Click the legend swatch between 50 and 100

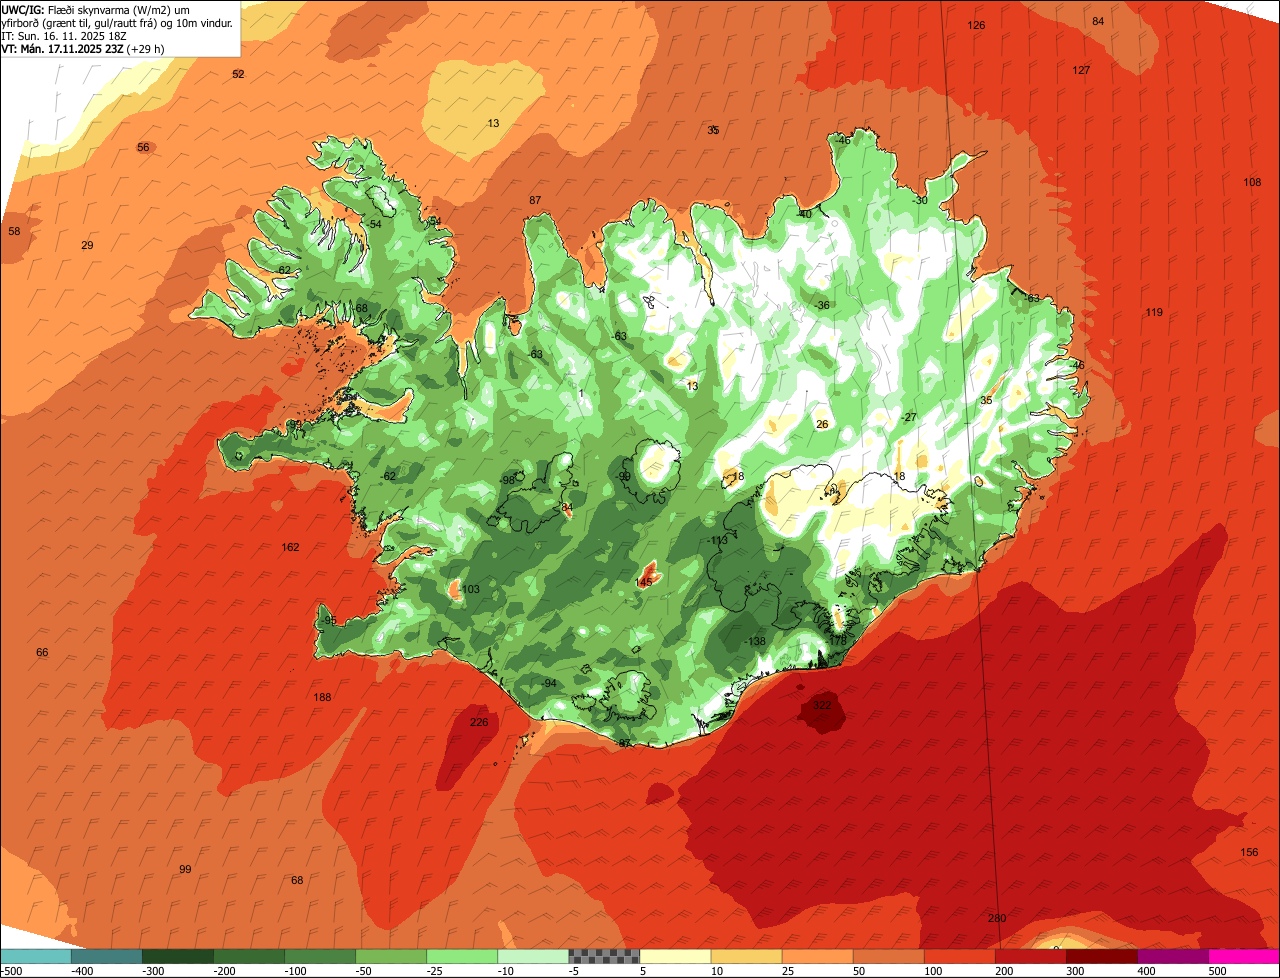[887, 956]
